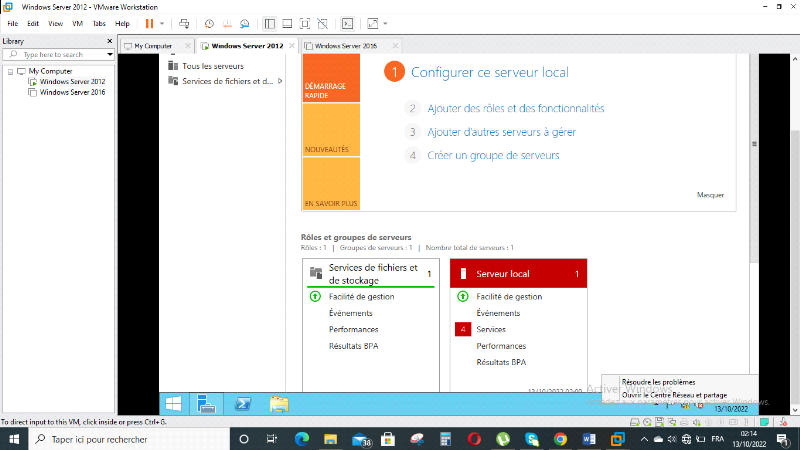Viewport: 800px width, 450px height.
Task: Open Server Manager icon in guest taskbar
Action: 206,404
